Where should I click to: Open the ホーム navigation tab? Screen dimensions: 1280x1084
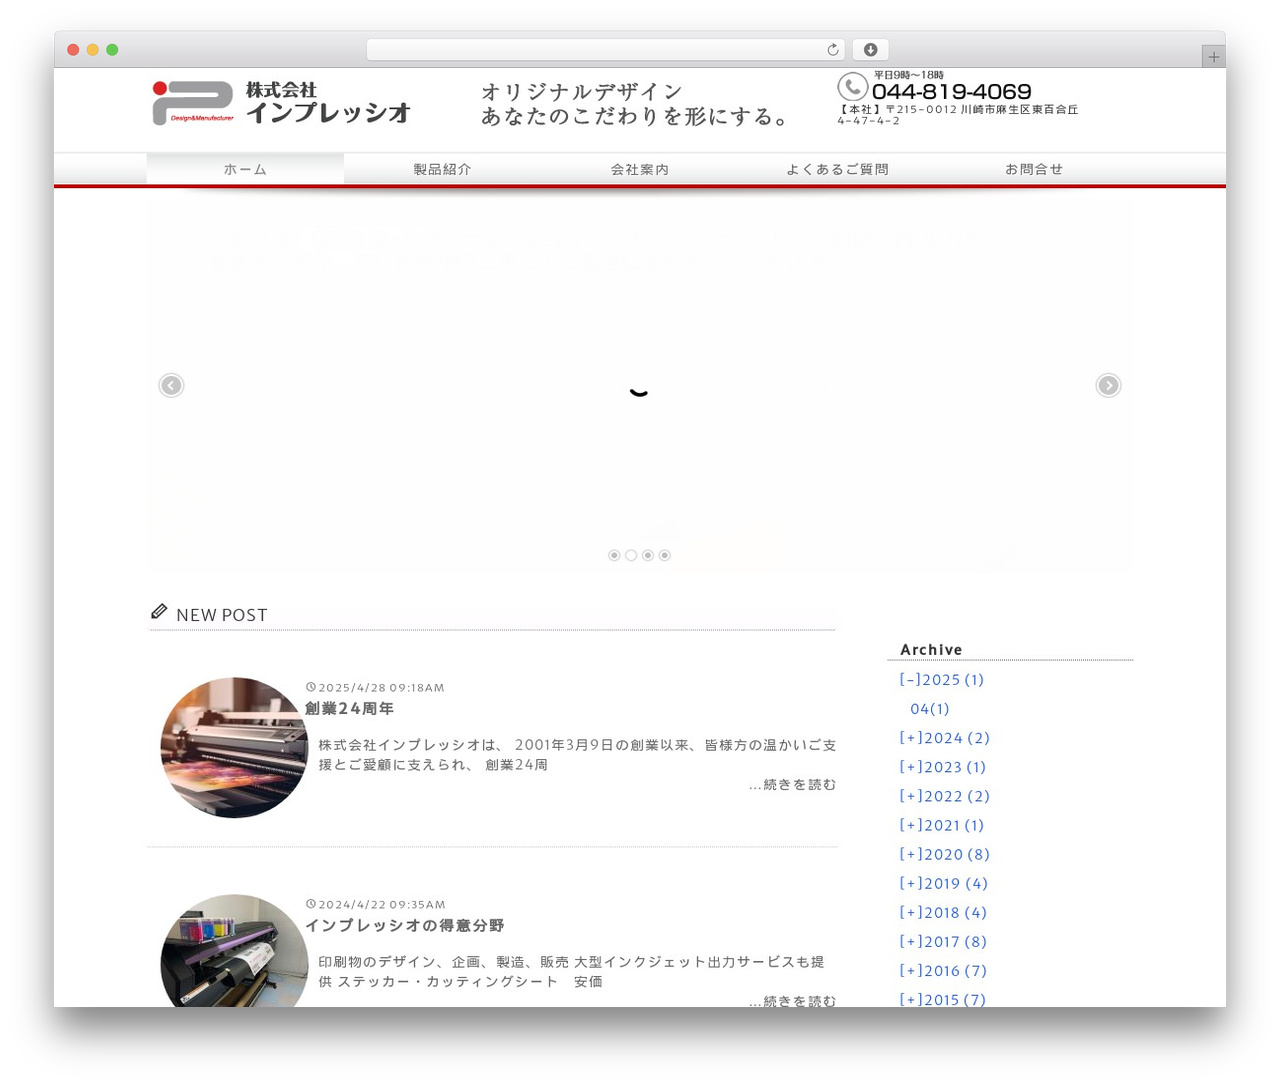point(245,169)
